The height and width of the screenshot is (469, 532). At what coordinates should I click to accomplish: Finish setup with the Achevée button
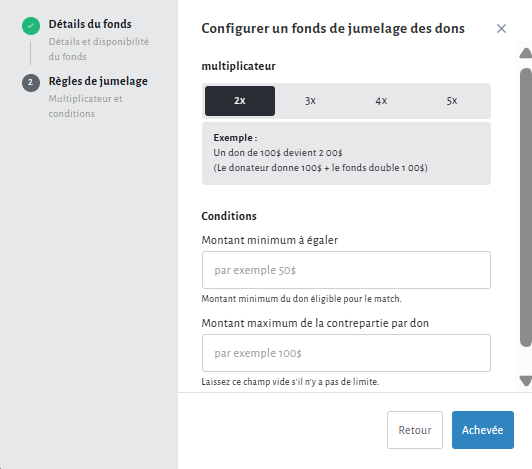tap(482, 430)
